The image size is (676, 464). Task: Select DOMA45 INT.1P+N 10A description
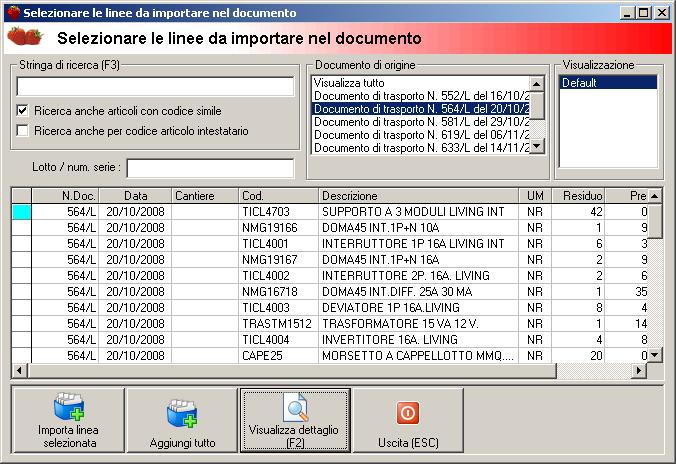pos(419,228)
